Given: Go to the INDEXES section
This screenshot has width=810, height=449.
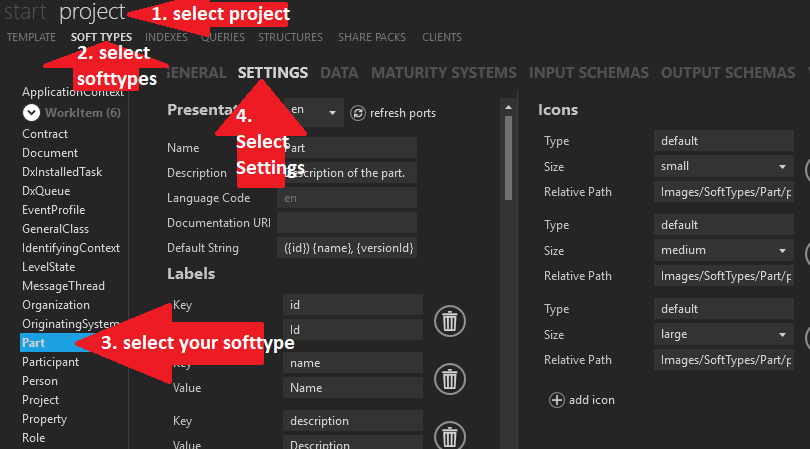Looking at the screenshot, I should (x=166, y=37).
